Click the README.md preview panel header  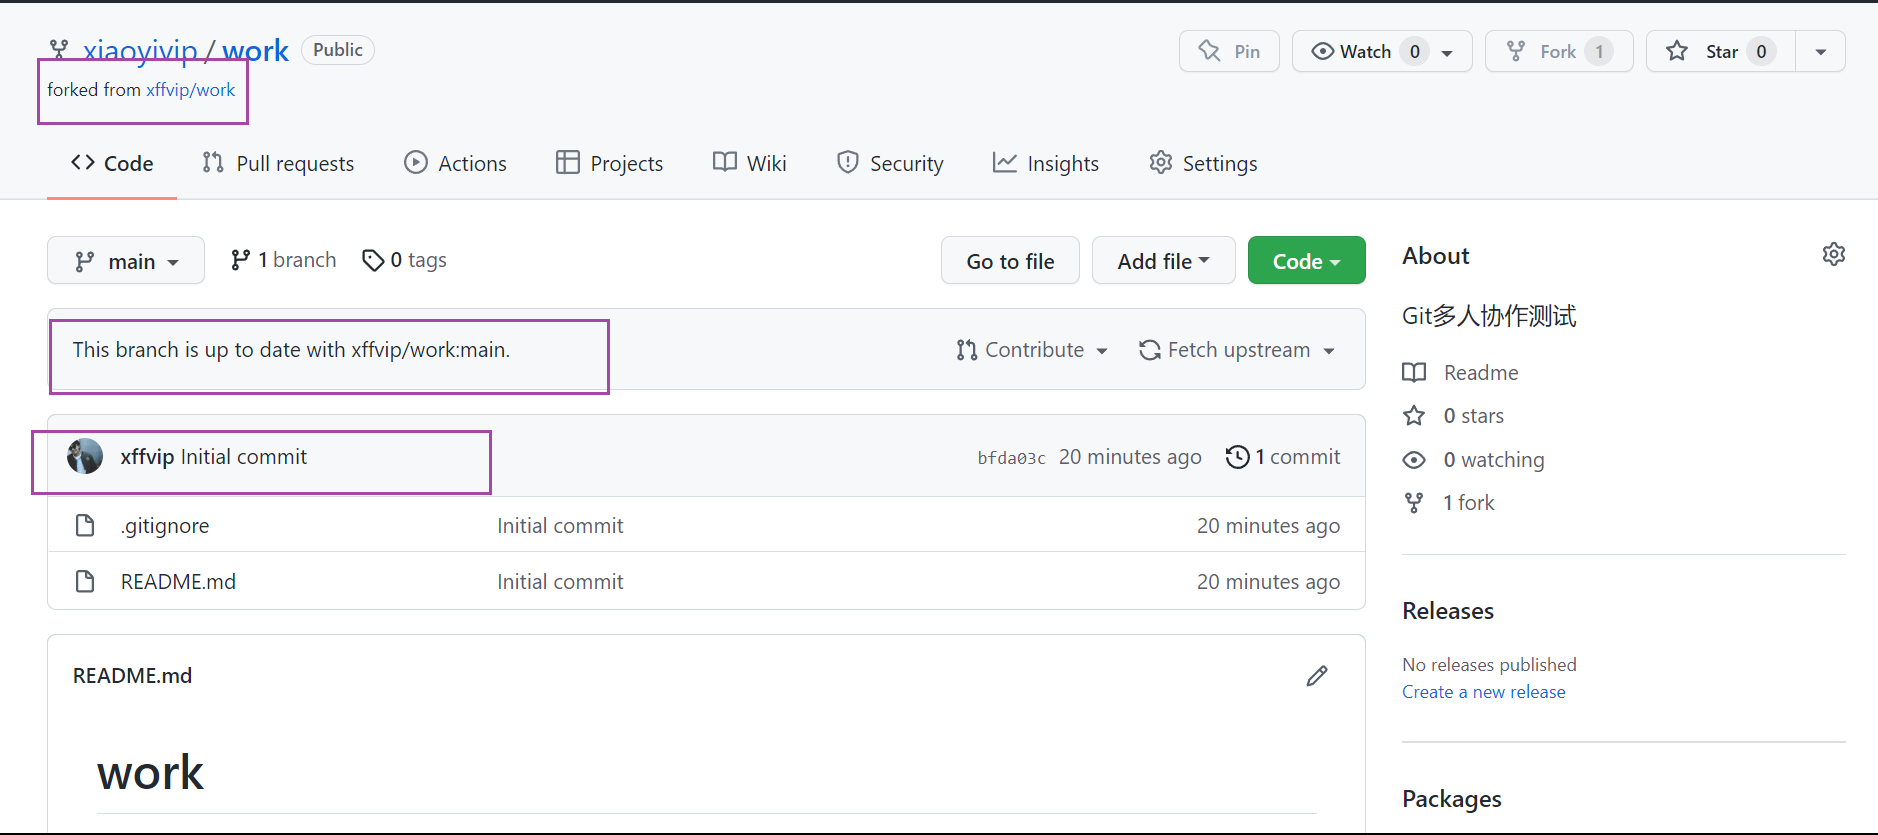click(132, 676)
